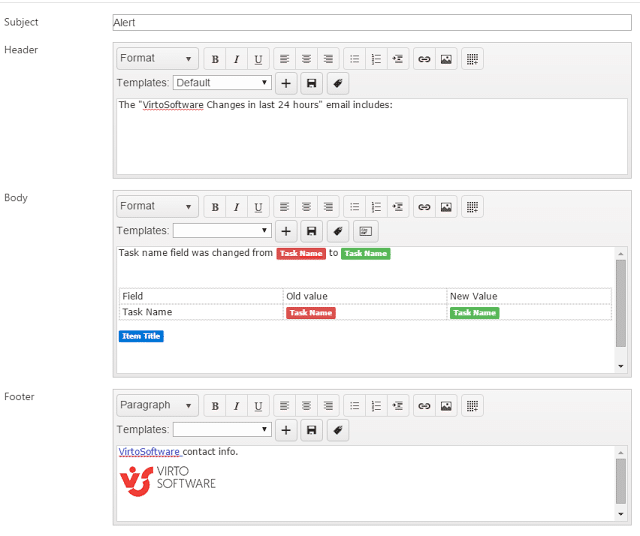Insert image in Header editor

pyautogui.click(x=446, y=59)
